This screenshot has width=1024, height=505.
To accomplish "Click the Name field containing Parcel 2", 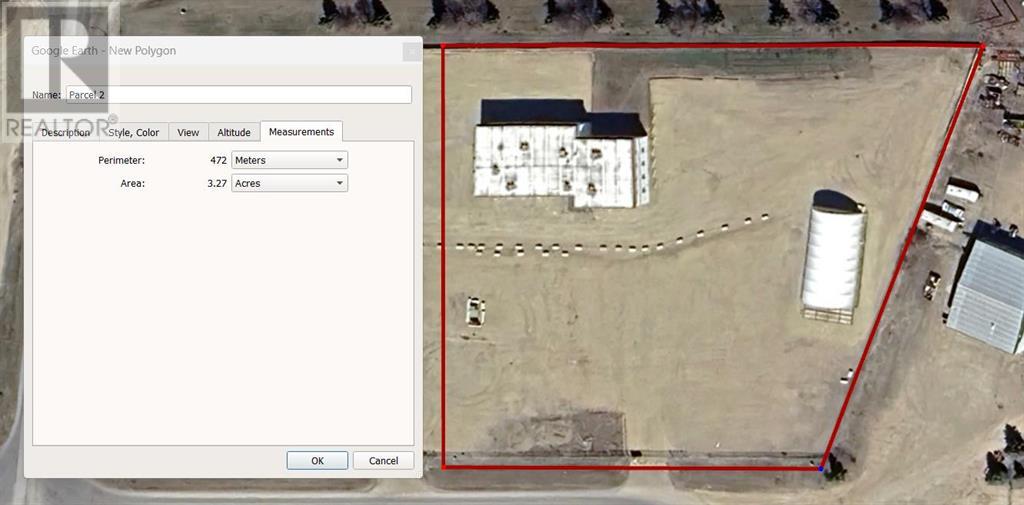I will (x=238, y=95).
